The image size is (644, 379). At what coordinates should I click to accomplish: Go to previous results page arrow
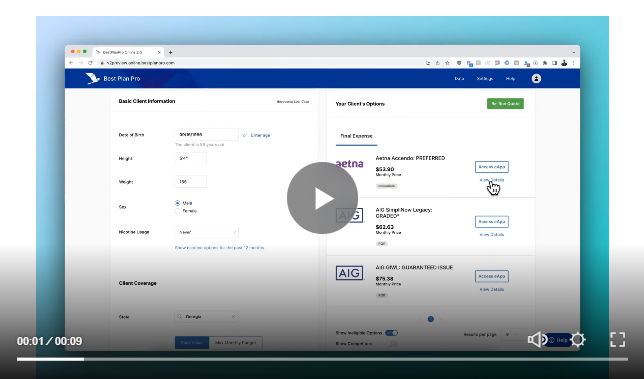421,319
